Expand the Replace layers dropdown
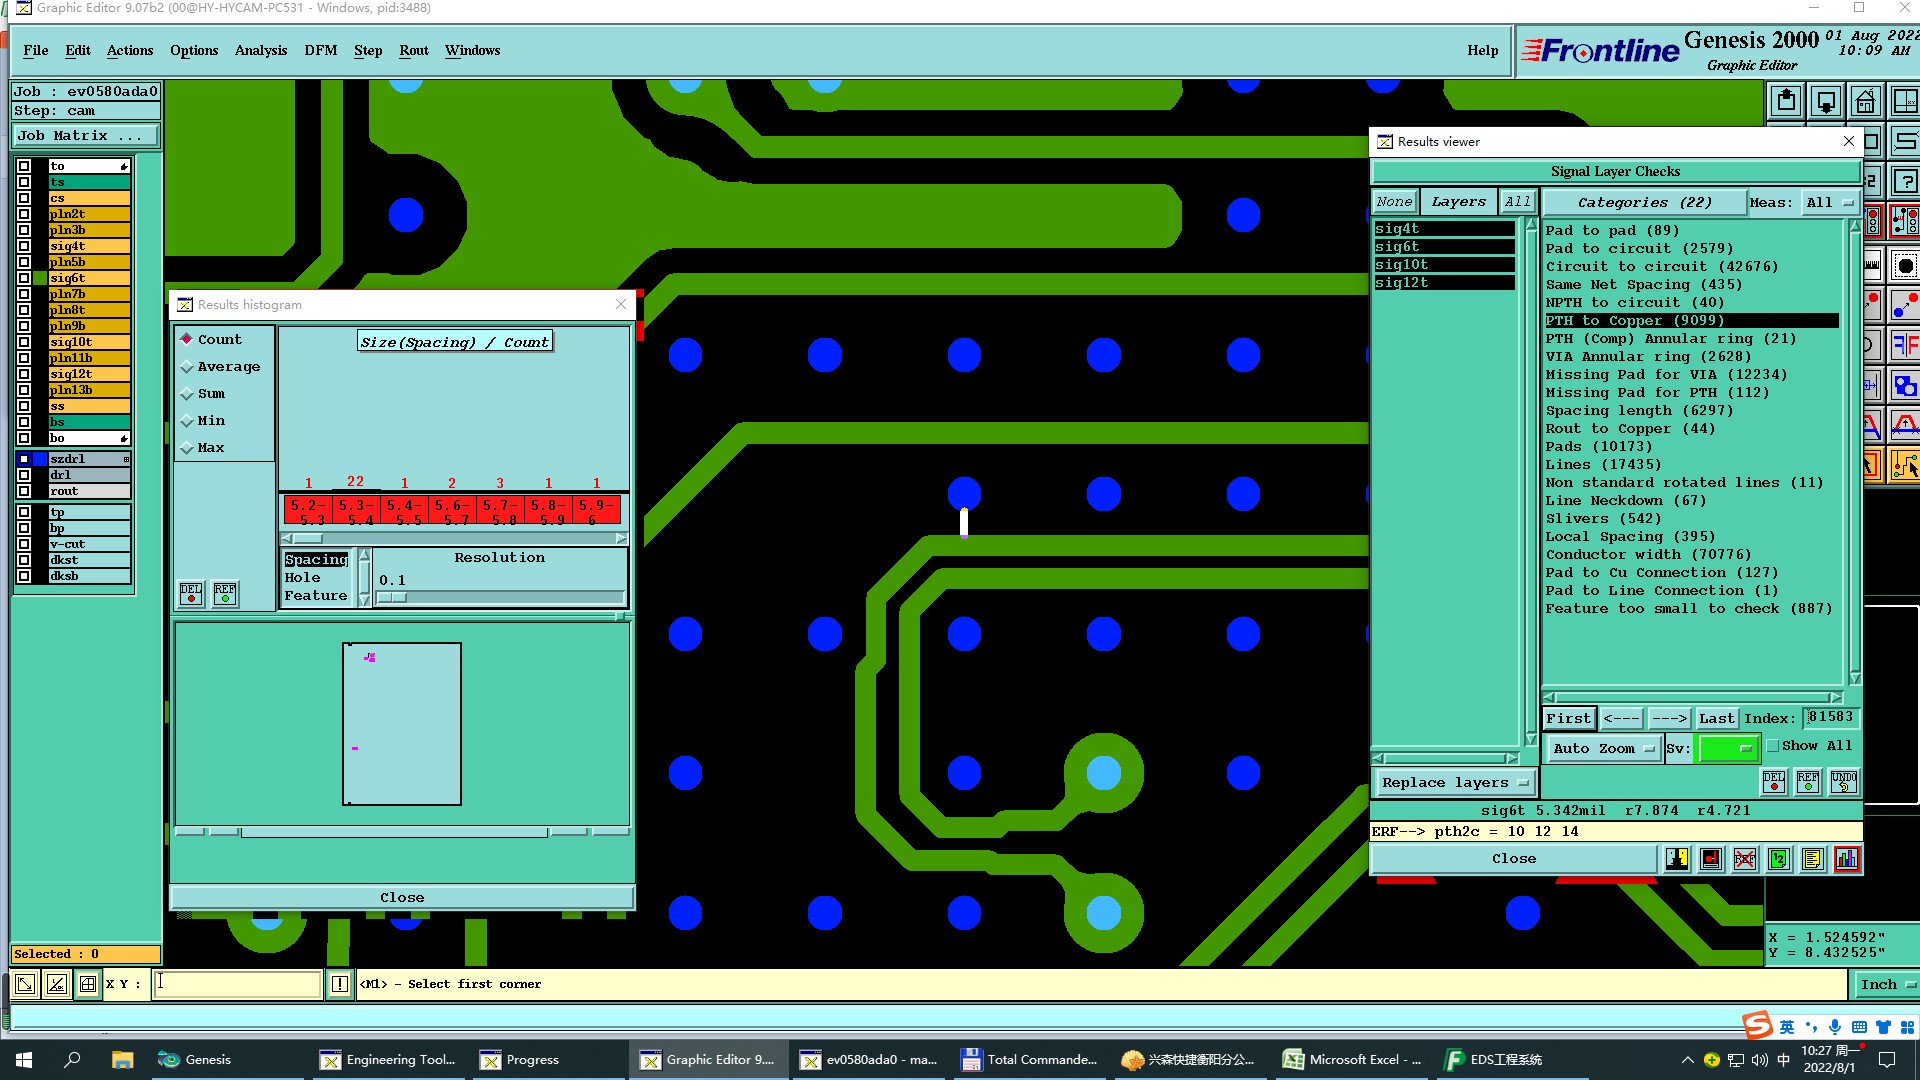This screenshot has height=1080, width=1920. click(1454, 783)
